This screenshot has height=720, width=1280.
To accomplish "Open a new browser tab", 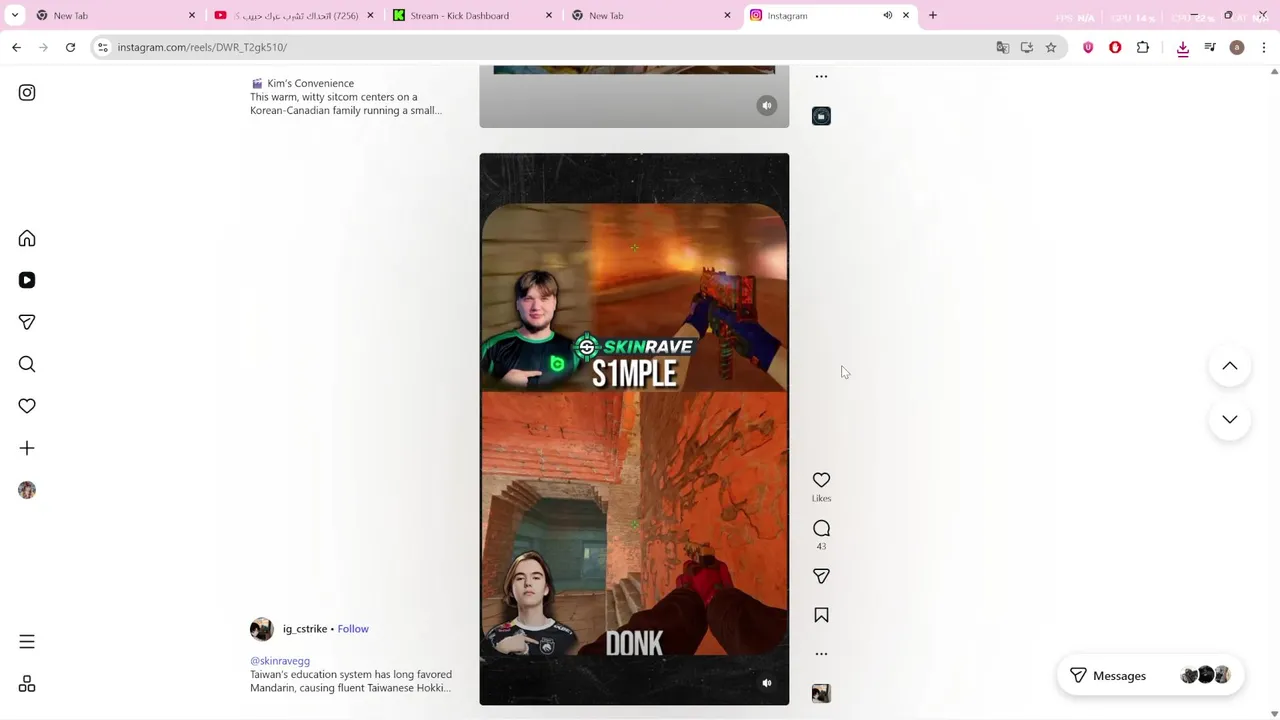I will pos(933,16).
